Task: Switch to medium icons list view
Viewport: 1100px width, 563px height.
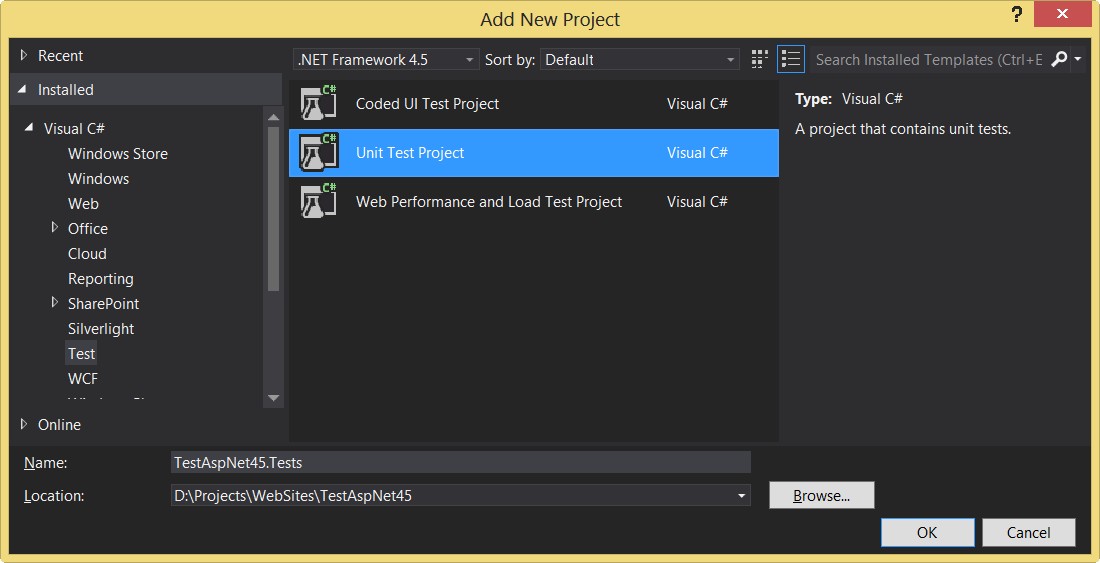Action: pyautogui.click(x=791, y=60)
